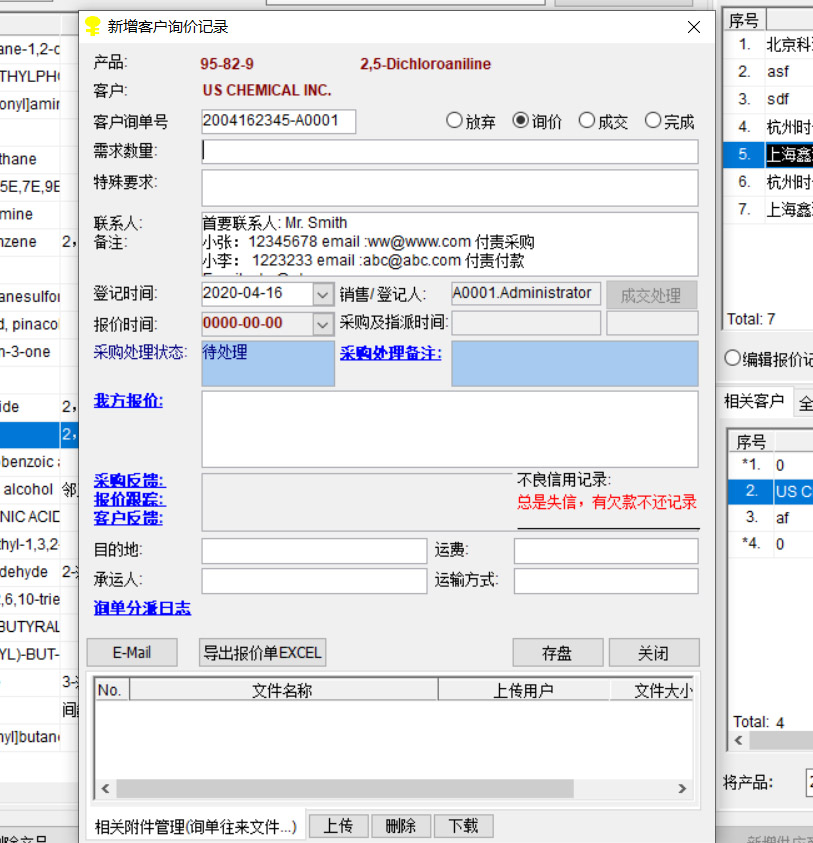Image resolution: width=813 pixels, height=843 pixels.
Task: Open 相关附件管理 attachments tab
Action: [x=195, y=826]
